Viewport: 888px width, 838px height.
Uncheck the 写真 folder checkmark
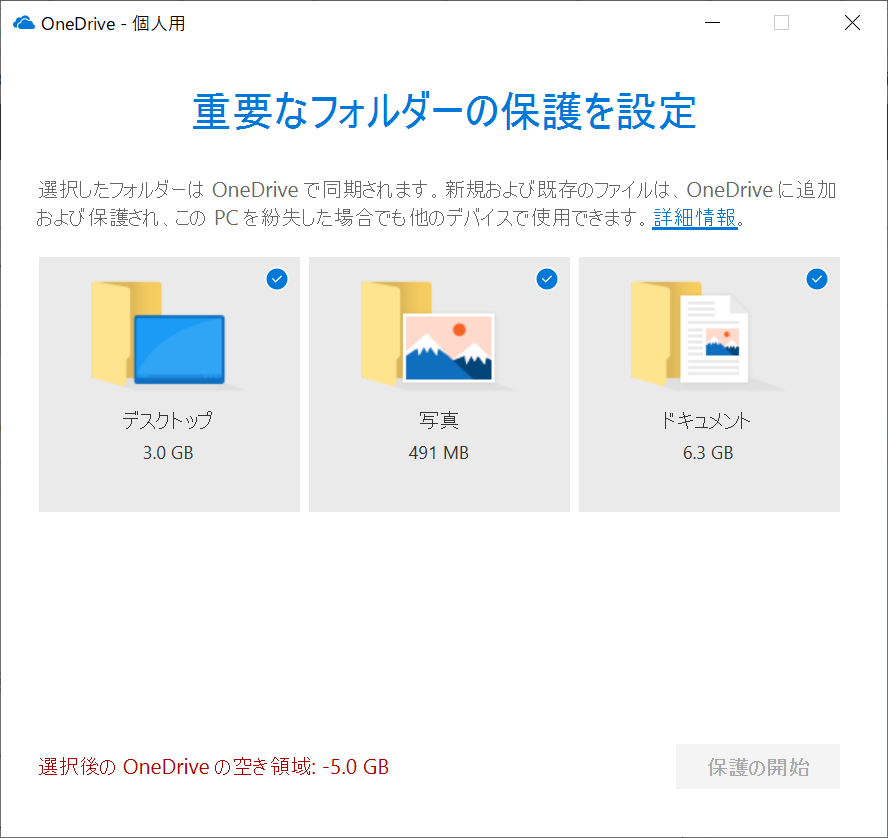(x=547, y=279)
